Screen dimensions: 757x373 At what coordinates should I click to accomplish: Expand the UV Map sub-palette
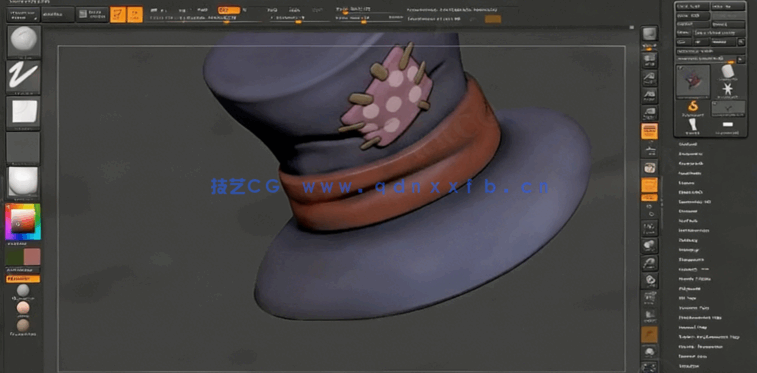coord(687,298)
